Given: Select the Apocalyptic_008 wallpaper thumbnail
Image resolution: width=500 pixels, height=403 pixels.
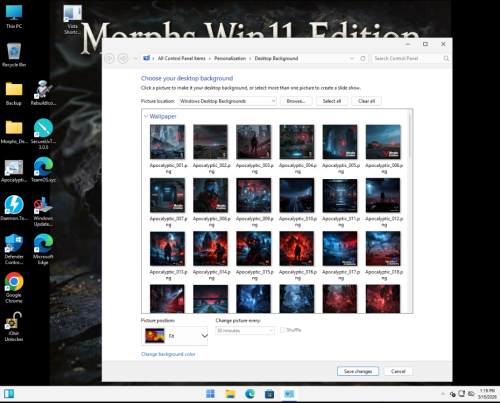Looking at the screenshot, I should tap(211, 195).
